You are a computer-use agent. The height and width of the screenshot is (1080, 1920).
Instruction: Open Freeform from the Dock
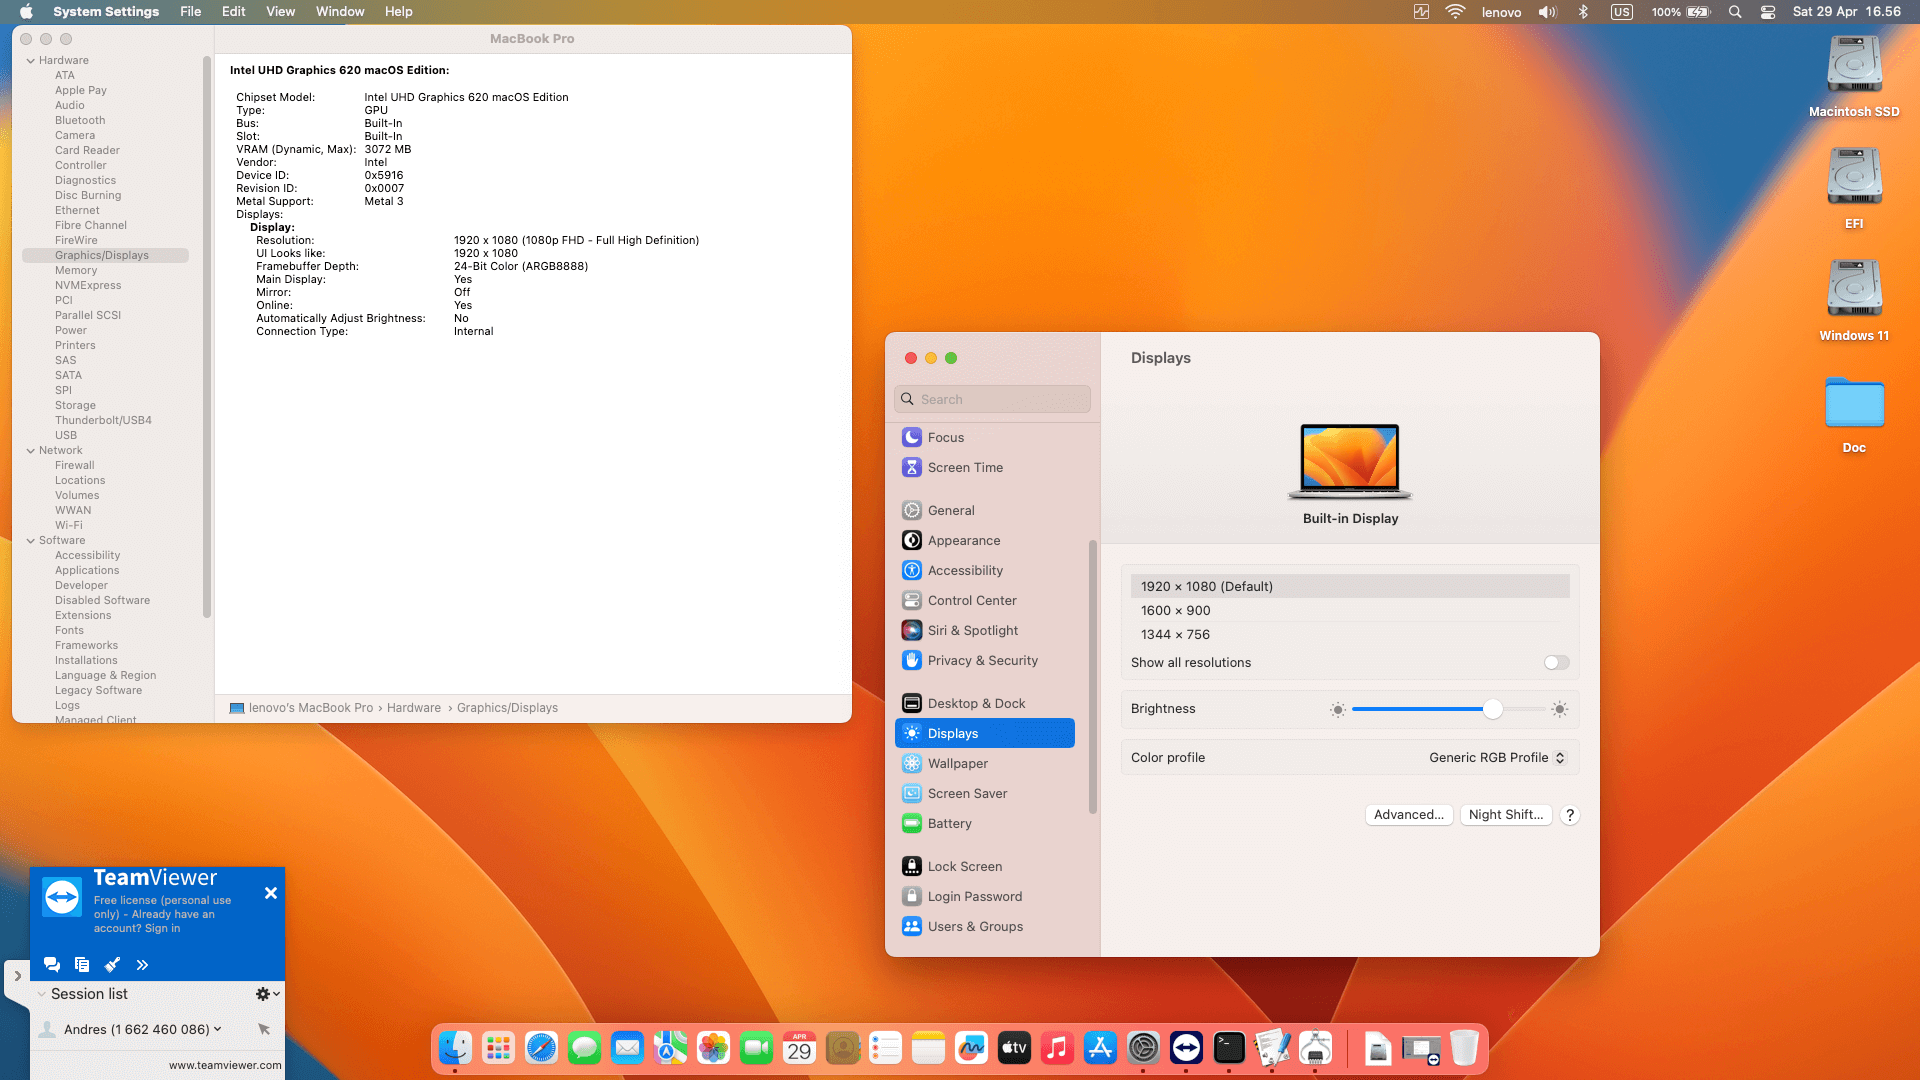pos(971,1048)
